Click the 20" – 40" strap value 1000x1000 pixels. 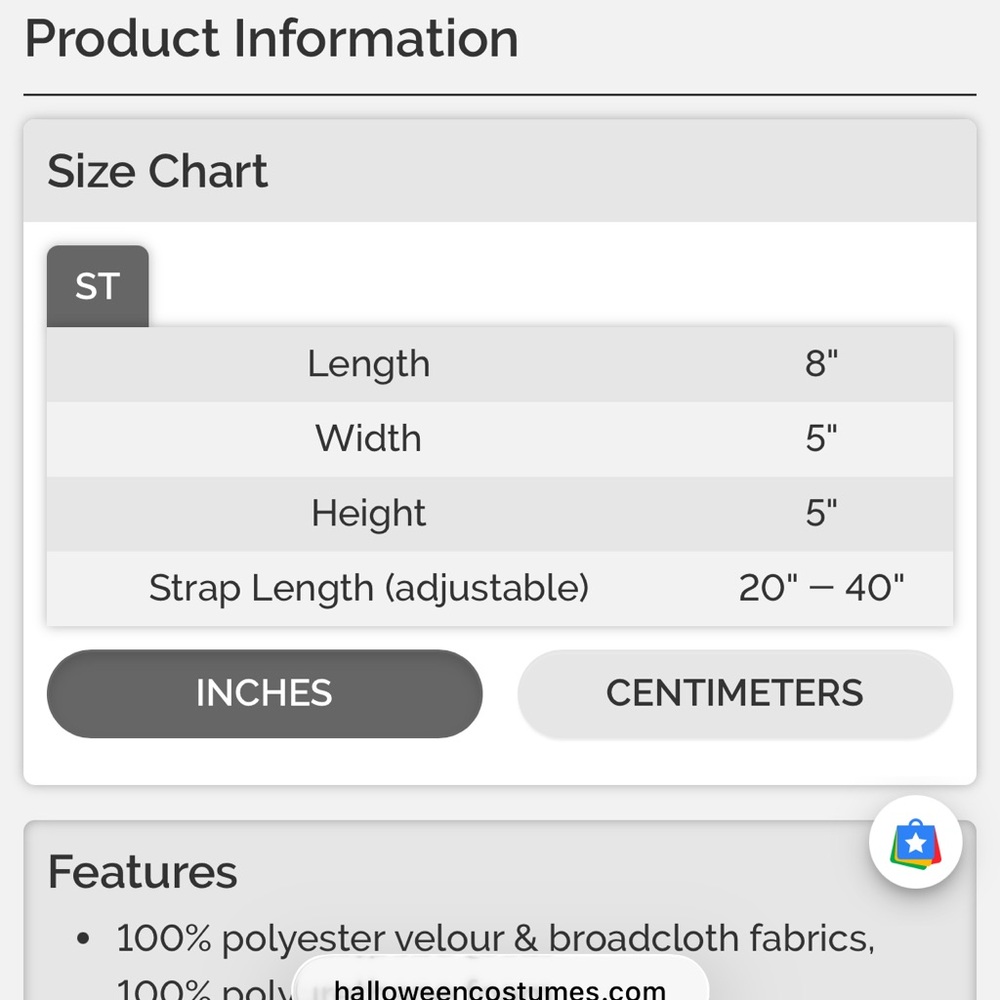pyautogui.click(x=821, y=588)
